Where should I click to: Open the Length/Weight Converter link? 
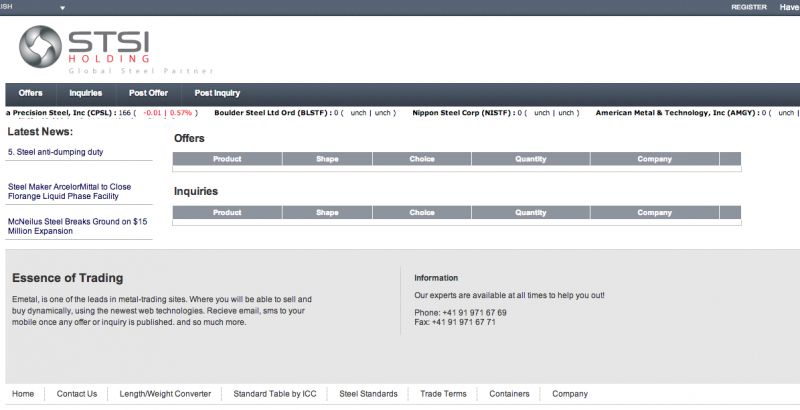click(x=165, y=394)
